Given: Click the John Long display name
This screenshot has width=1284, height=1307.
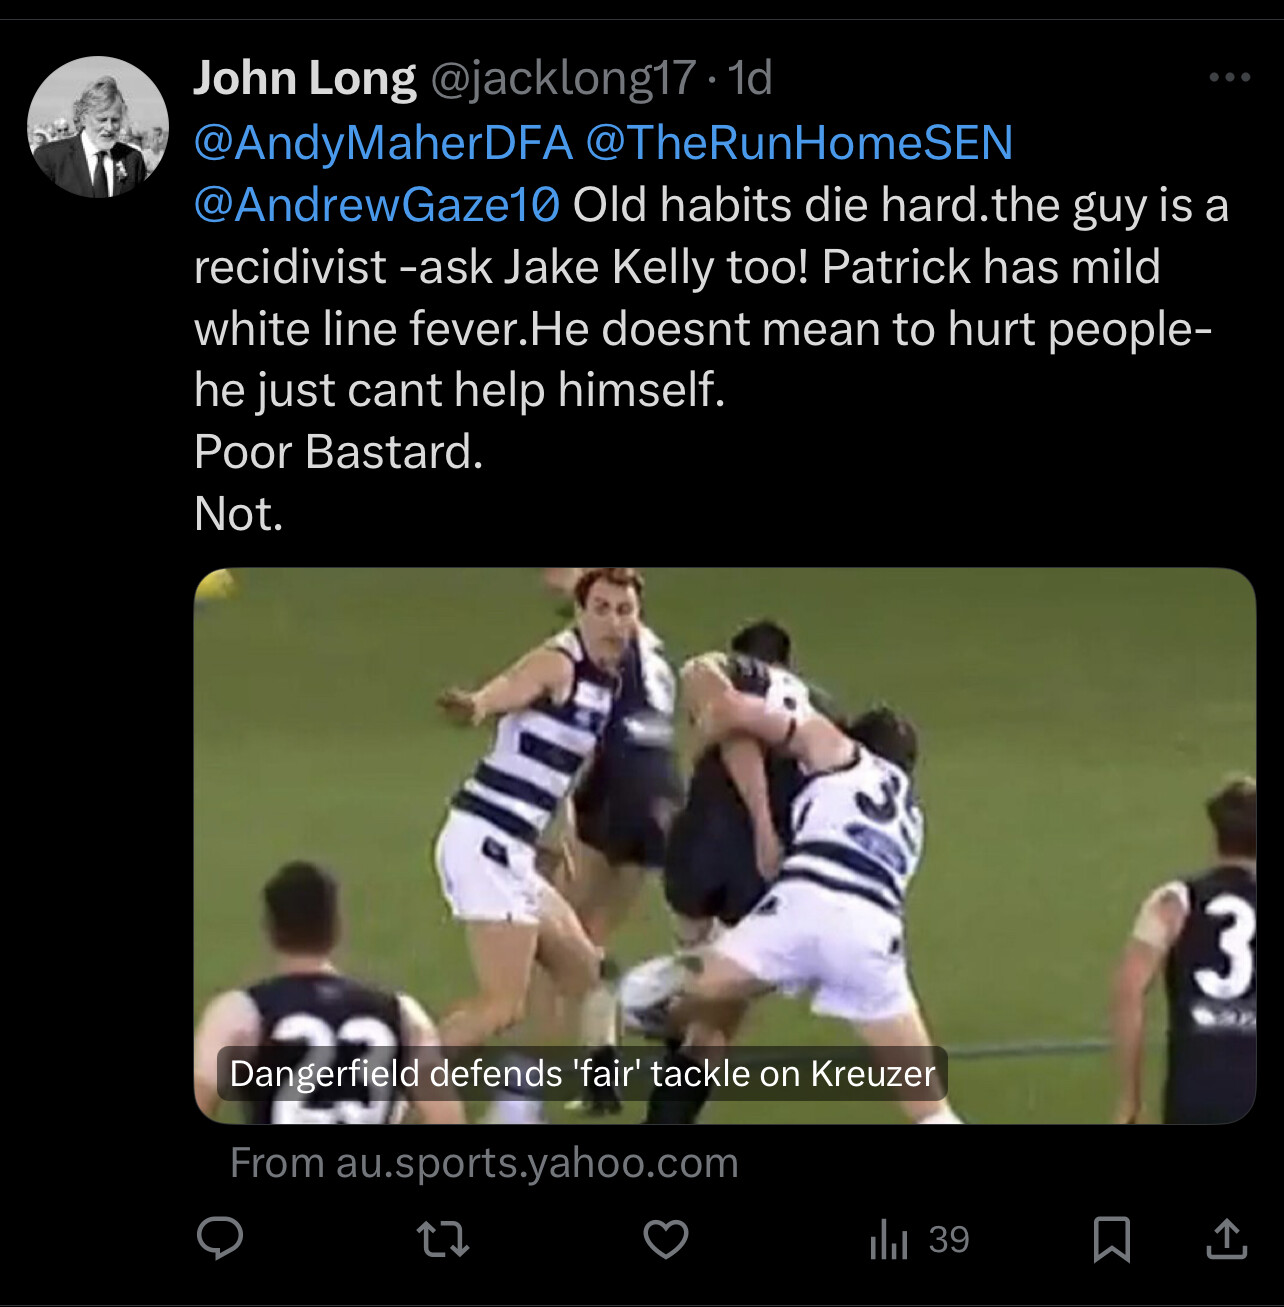Looking at the screenshot, I should (304, 78).
